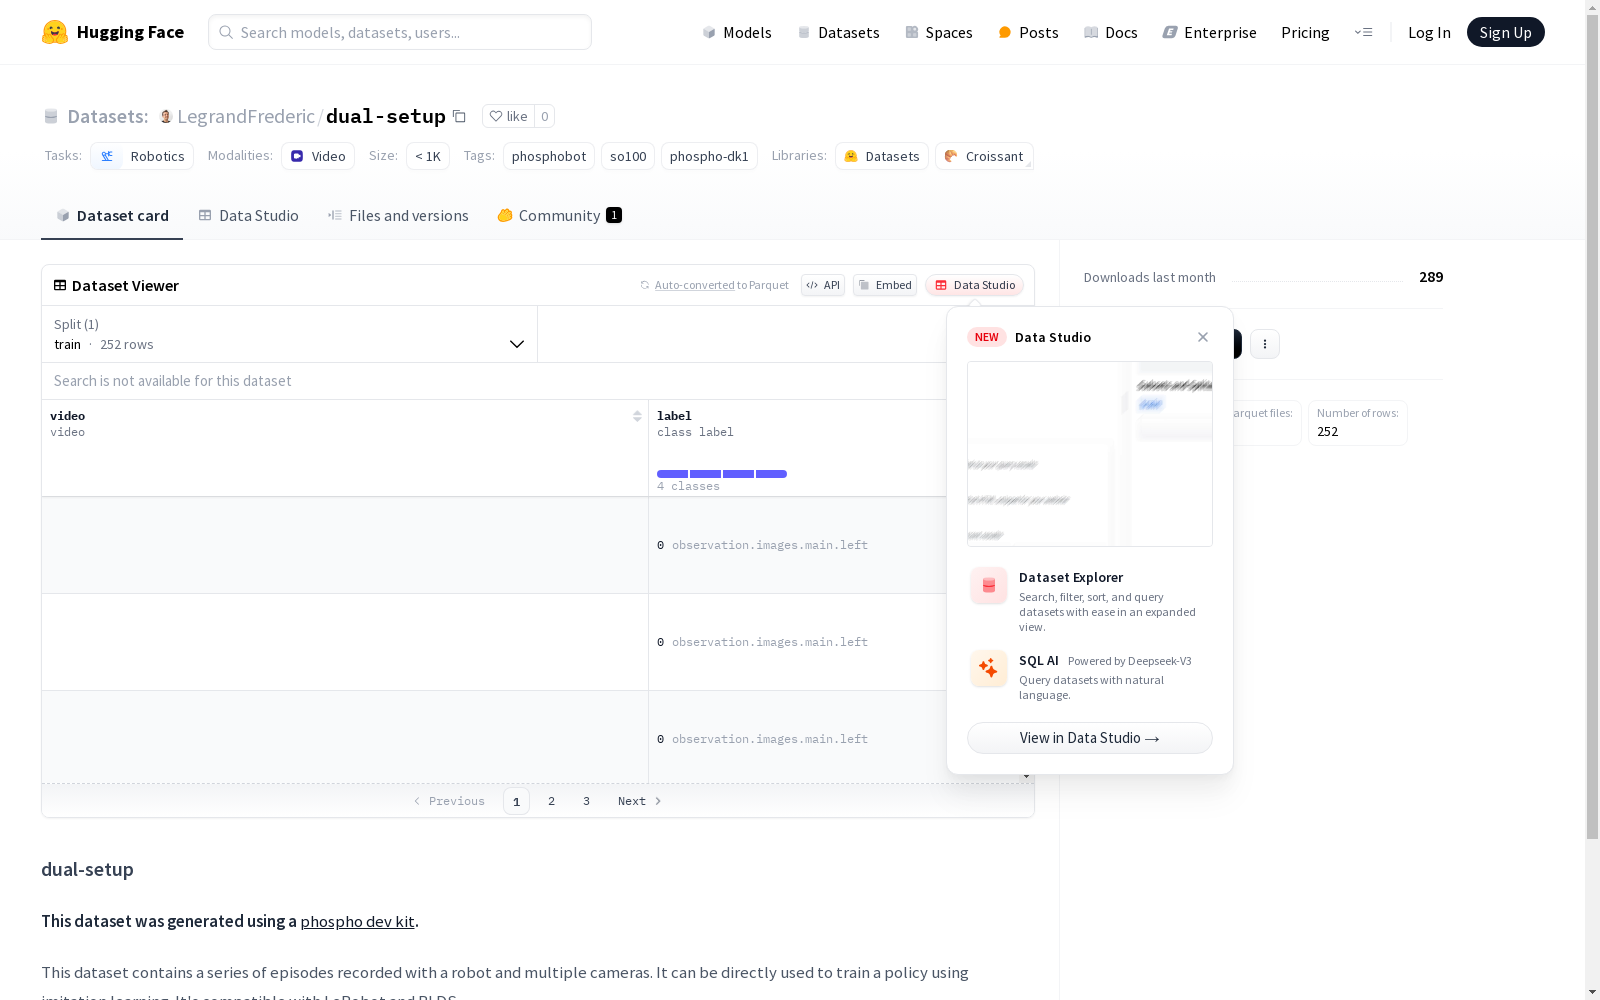
Task: Click the Sign Up button
Action: (1505, 32)
